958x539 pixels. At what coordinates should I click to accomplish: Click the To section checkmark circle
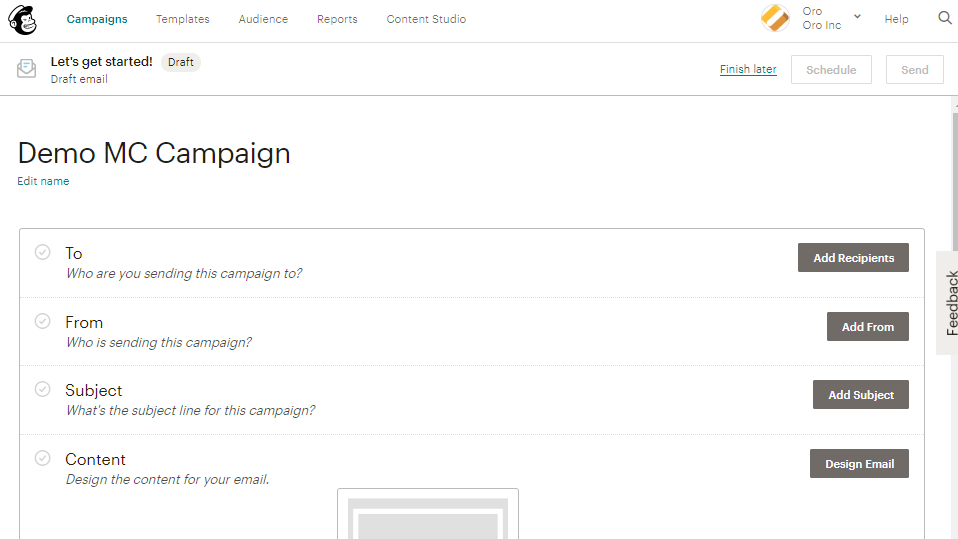pos(42,252)
